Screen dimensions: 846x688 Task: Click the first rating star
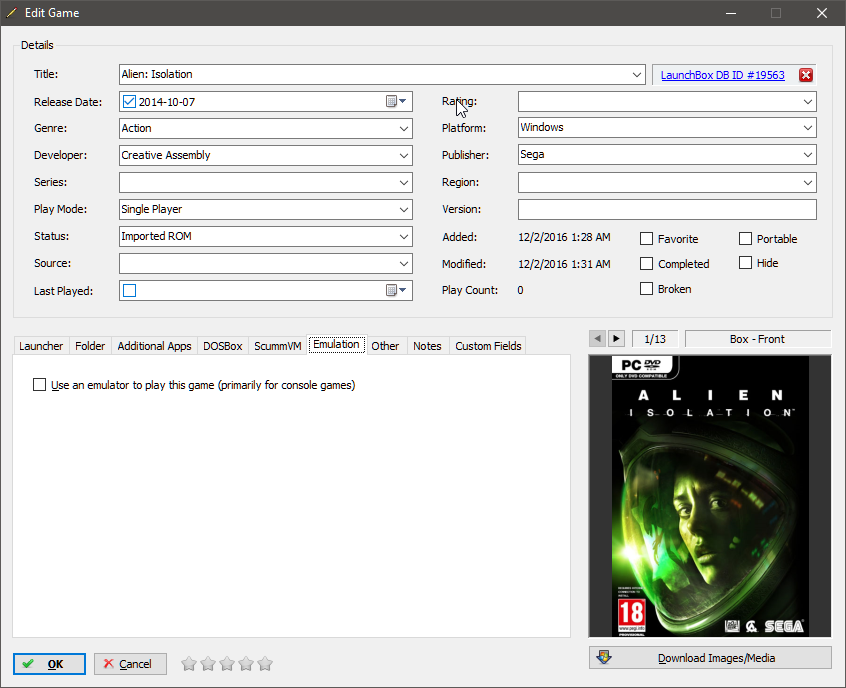189,664
